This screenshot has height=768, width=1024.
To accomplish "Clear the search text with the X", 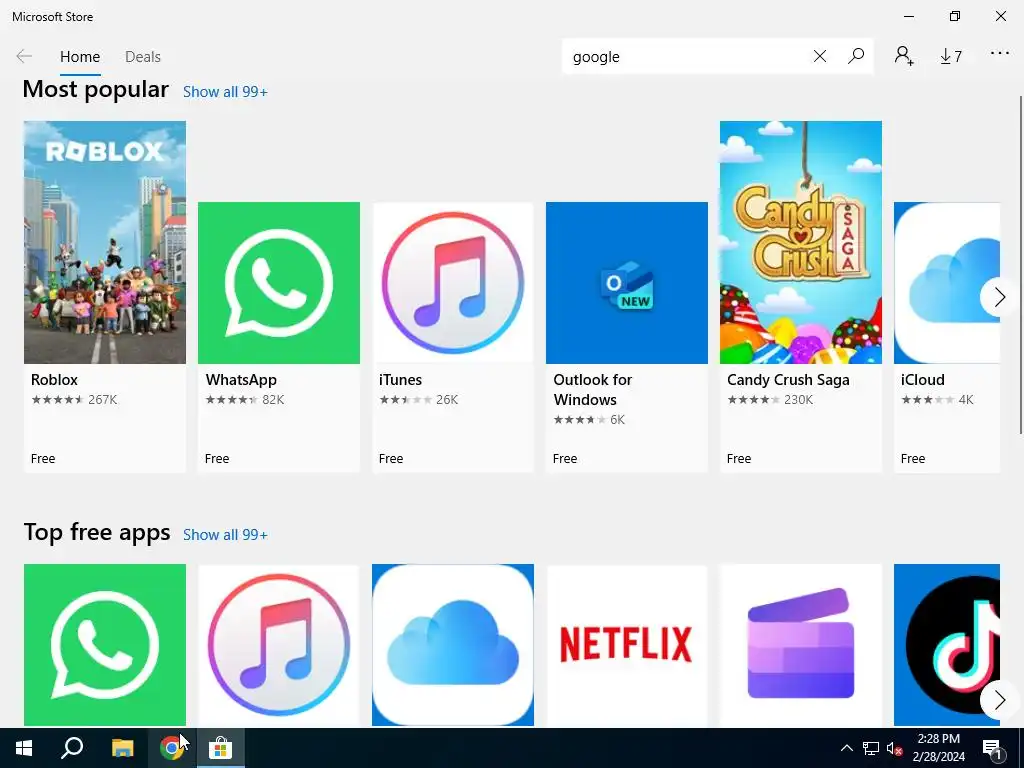I will click(820, 57).
